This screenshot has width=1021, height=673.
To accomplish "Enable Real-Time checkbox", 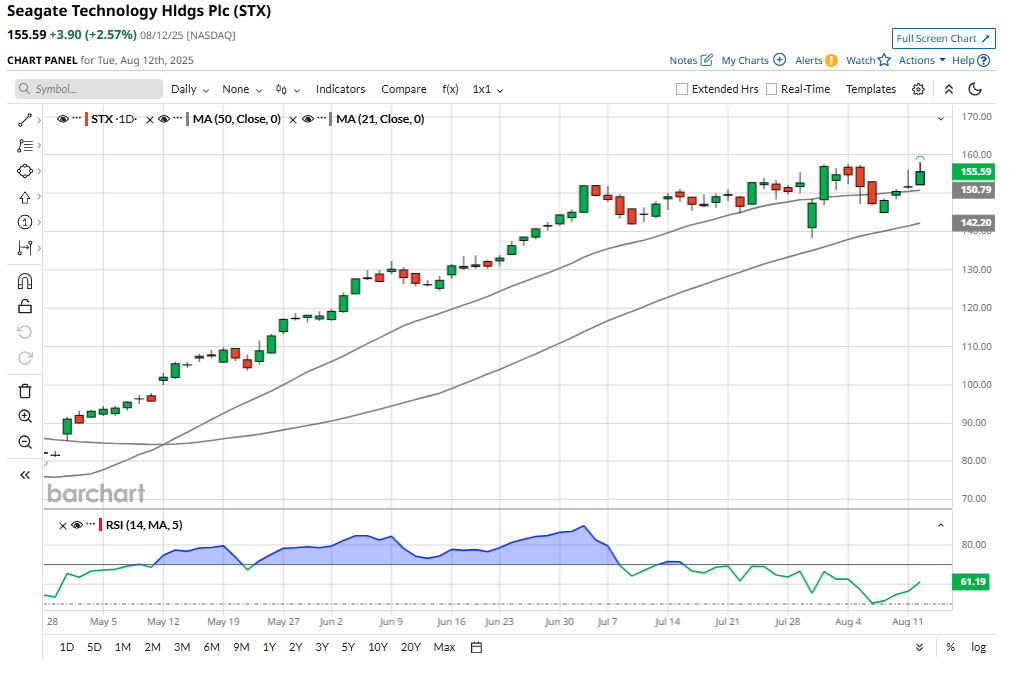I will (x=772, y=89).
